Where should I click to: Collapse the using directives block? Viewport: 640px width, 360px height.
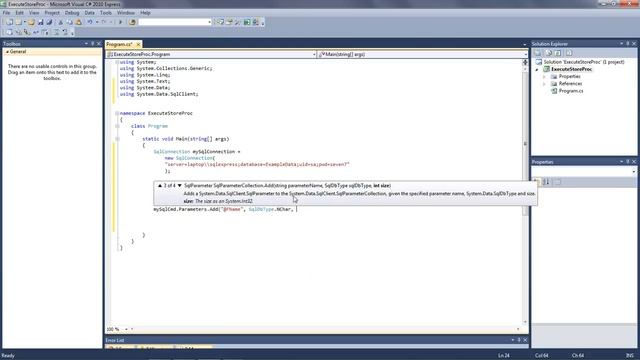[117, 62]
